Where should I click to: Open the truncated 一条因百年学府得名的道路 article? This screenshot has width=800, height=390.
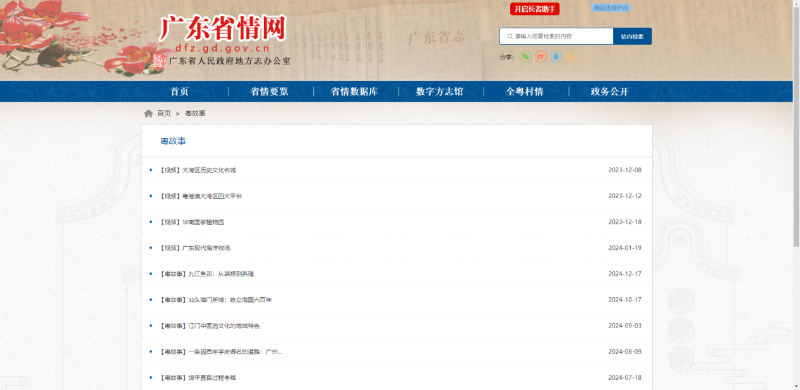pos(220,352)
